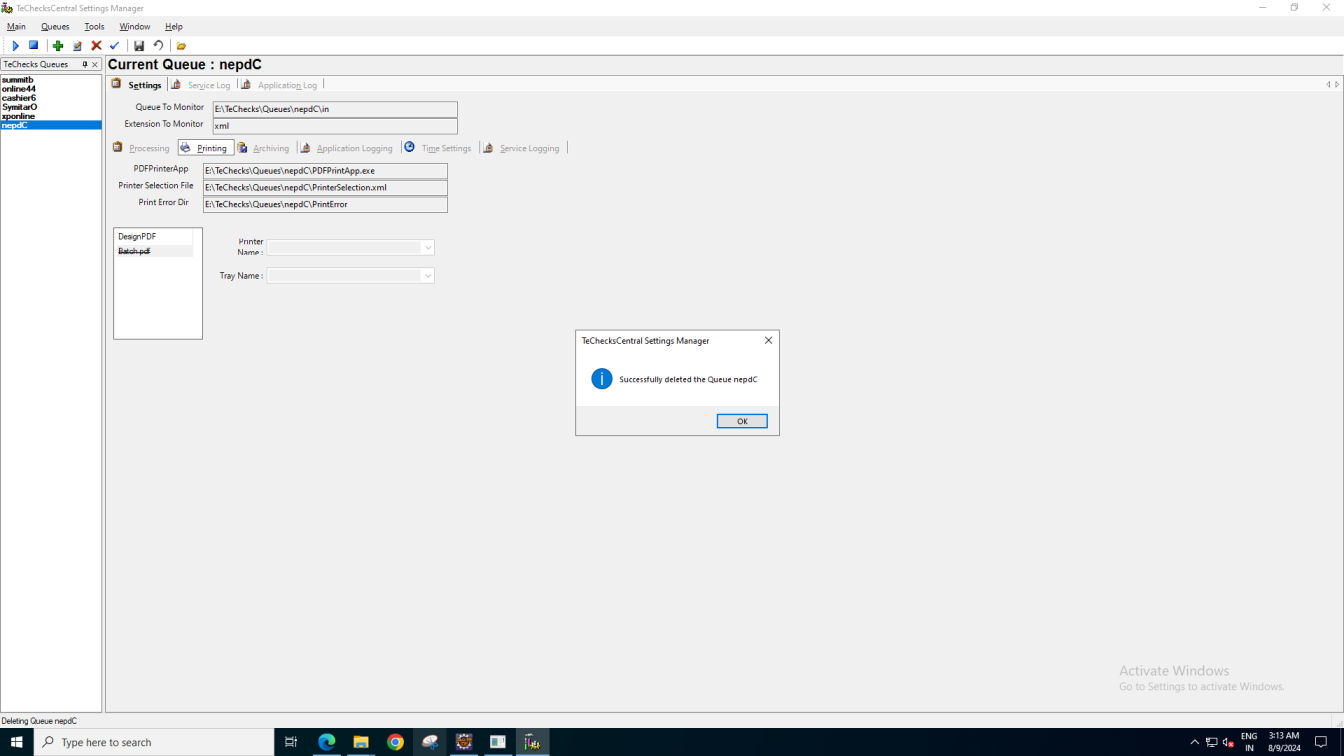Click the taskbar search box

click(x=154, y=742)
